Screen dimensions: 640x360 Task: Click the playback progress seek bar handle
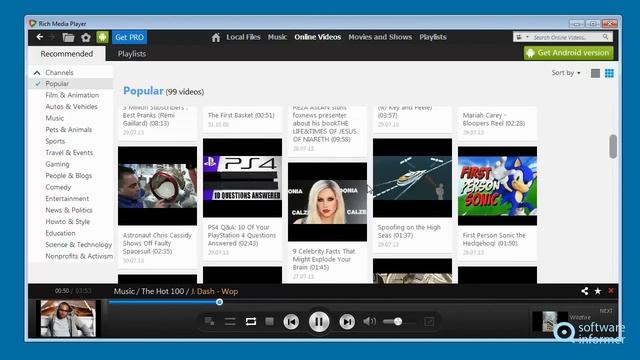(x=219, y=302)
